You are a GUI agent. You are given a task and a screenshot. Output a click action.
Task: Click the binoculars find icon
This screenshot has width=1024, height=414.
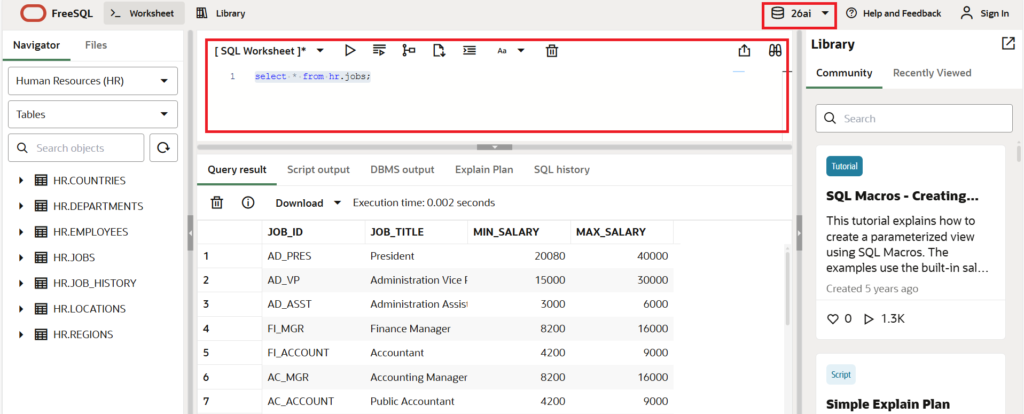coord(774,50)
